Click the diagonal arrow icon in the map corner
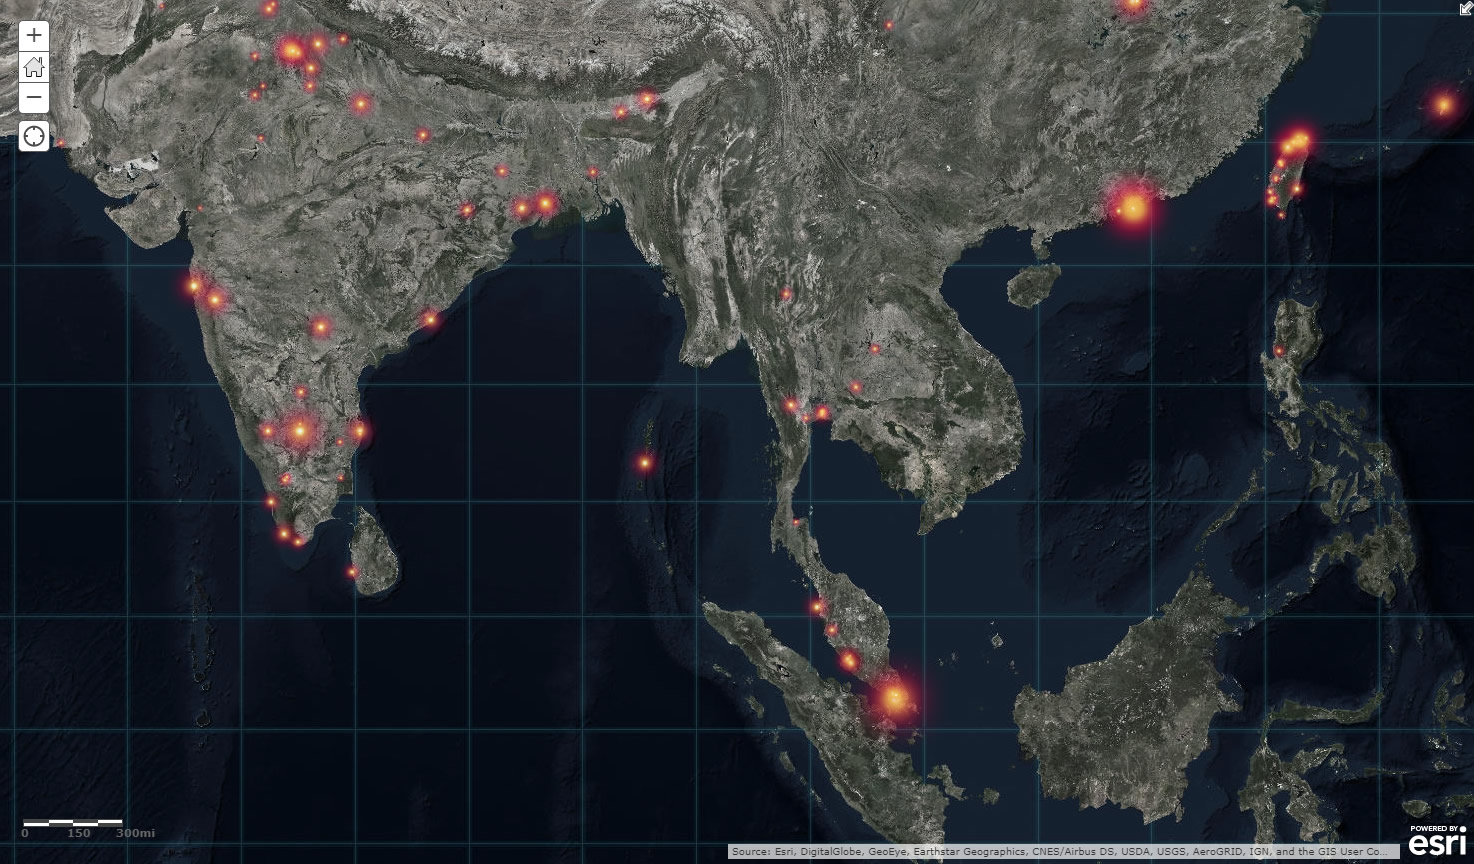 (1465, 8)
